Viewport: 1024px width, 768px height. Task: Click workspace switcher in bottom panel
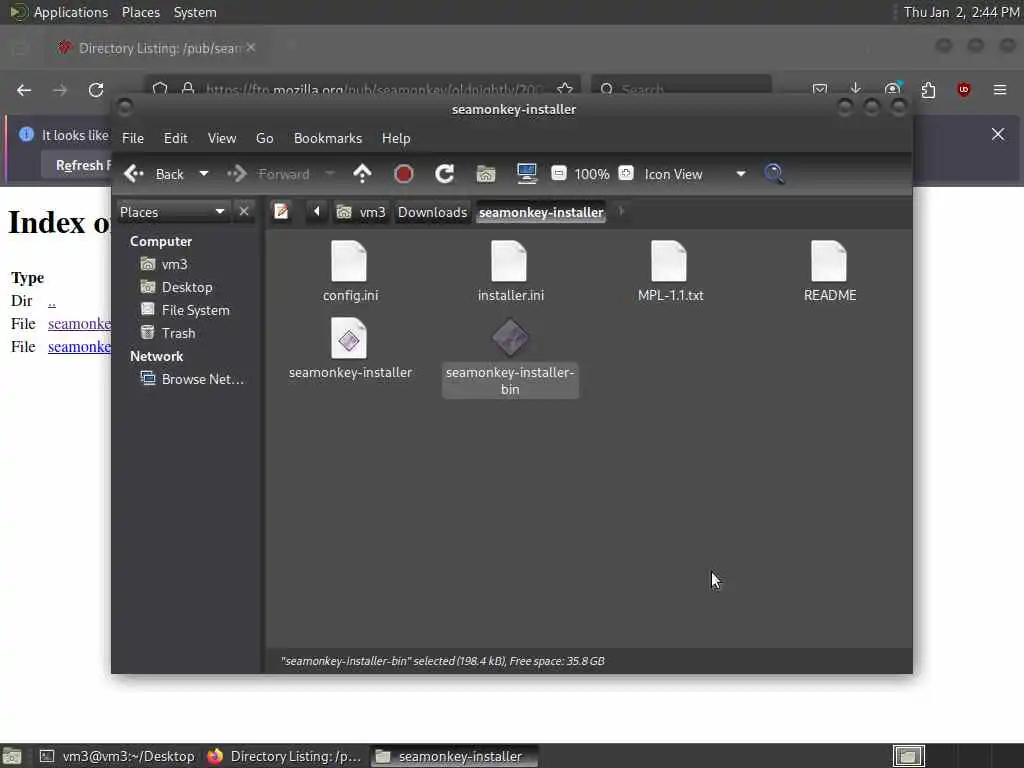click(x=908, y=756)
